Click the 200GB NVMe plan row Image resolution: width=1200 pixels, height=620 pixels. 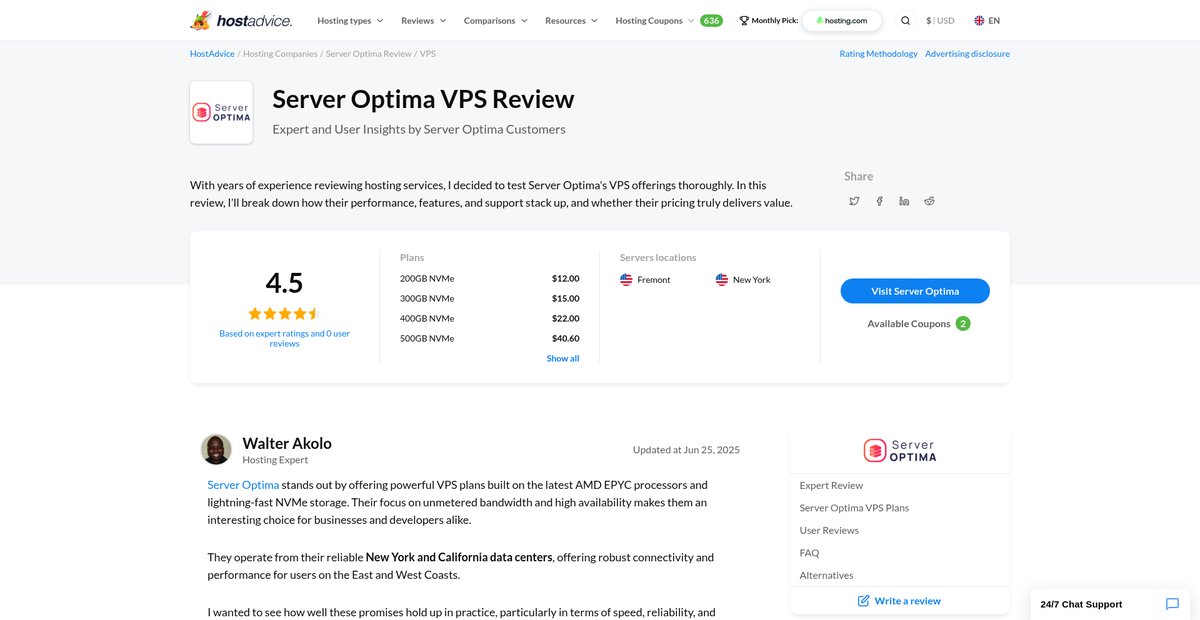pyautogui.click(x=489, y=279)
